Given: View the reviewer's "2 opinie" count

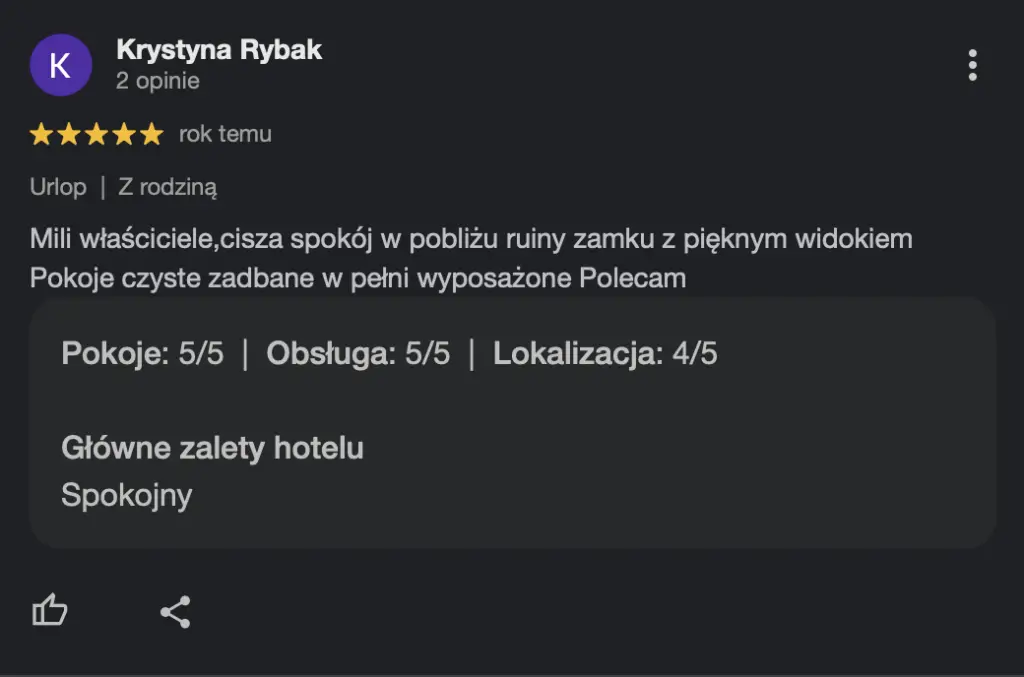Looking at the screenshot, I should tap(157, 81).
